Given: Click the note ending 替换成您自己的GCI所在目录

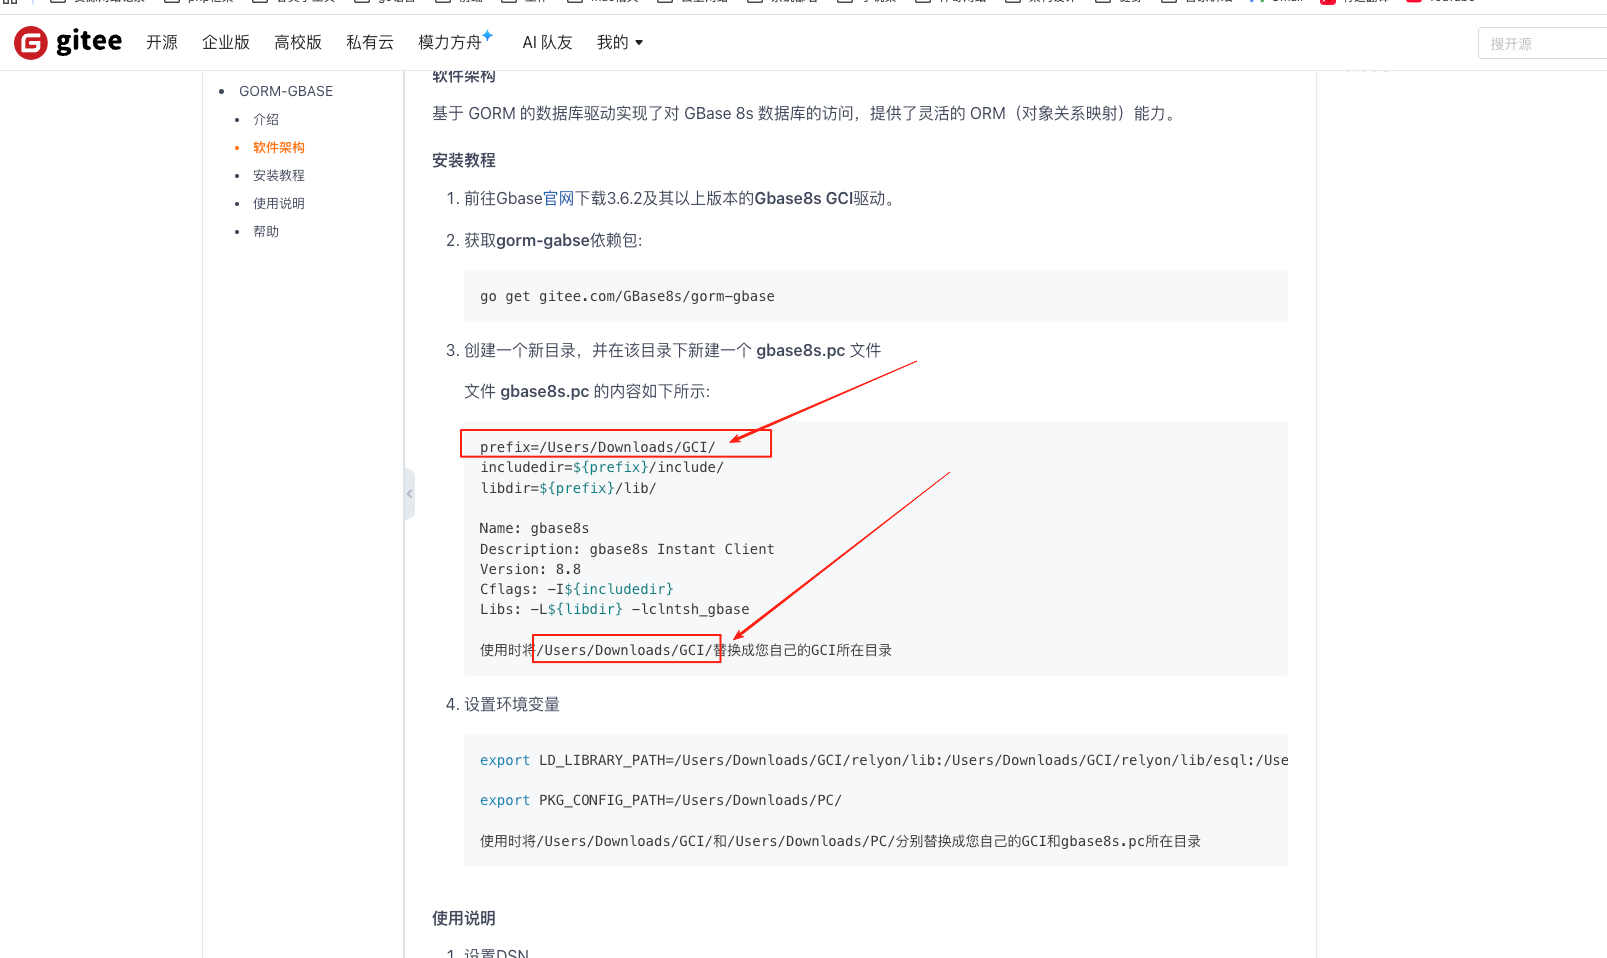Looking at the screenshot, I should pyautogui.click(x=686, y=650).
